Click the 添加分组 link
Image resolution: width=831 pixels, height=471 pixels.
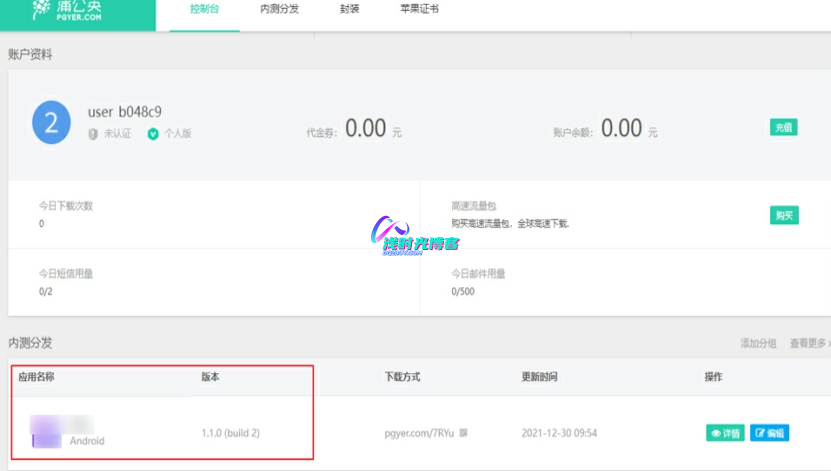(758, 343)
